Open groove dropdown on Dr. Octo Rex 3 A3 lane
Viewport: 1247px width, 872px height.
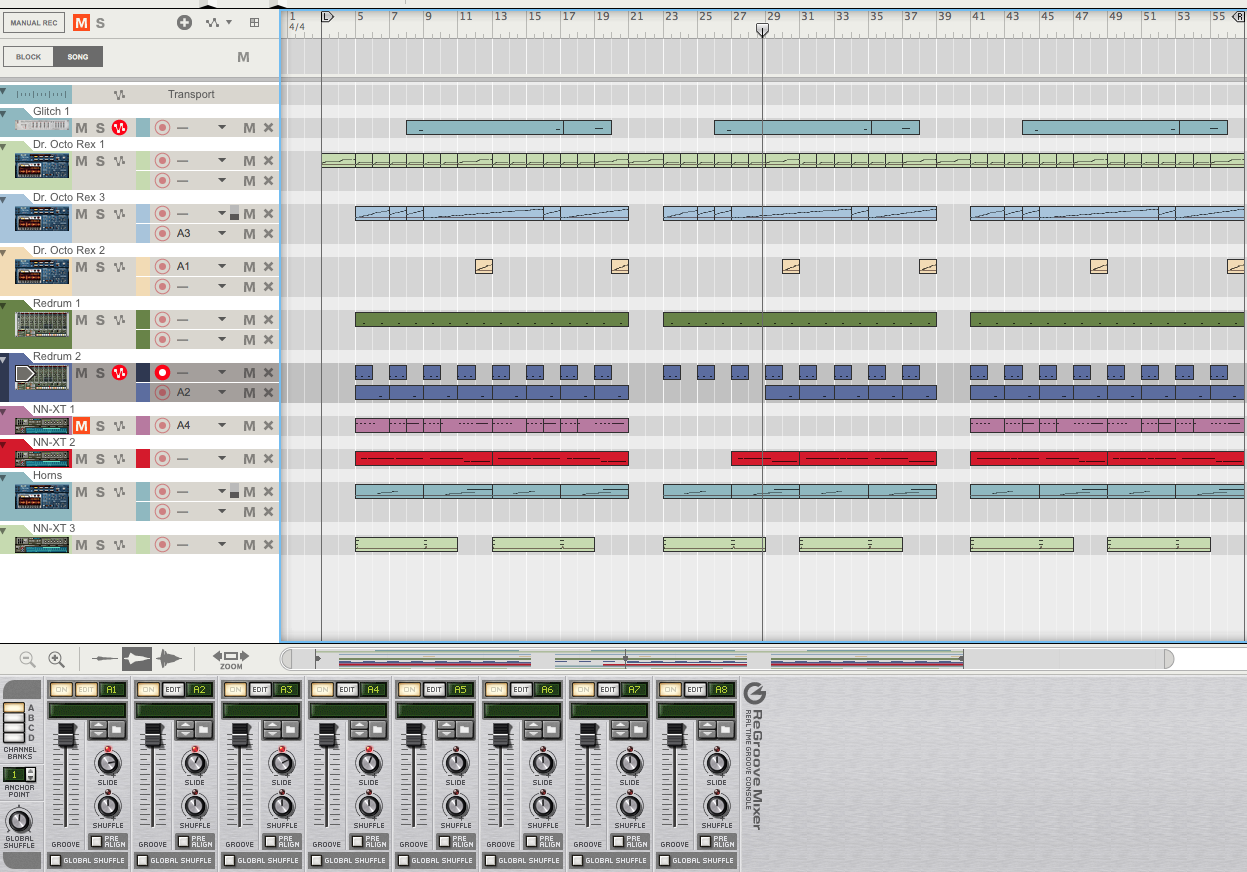tap(222, 233)
